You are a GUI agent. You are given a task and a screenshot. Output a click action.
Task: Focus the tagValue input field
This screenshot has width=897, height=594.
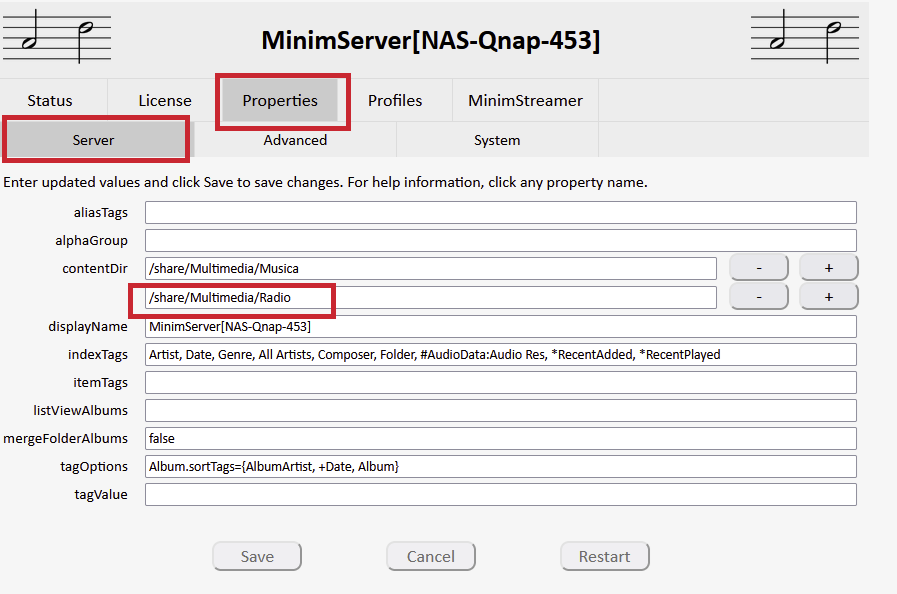(x=501, y=494)
